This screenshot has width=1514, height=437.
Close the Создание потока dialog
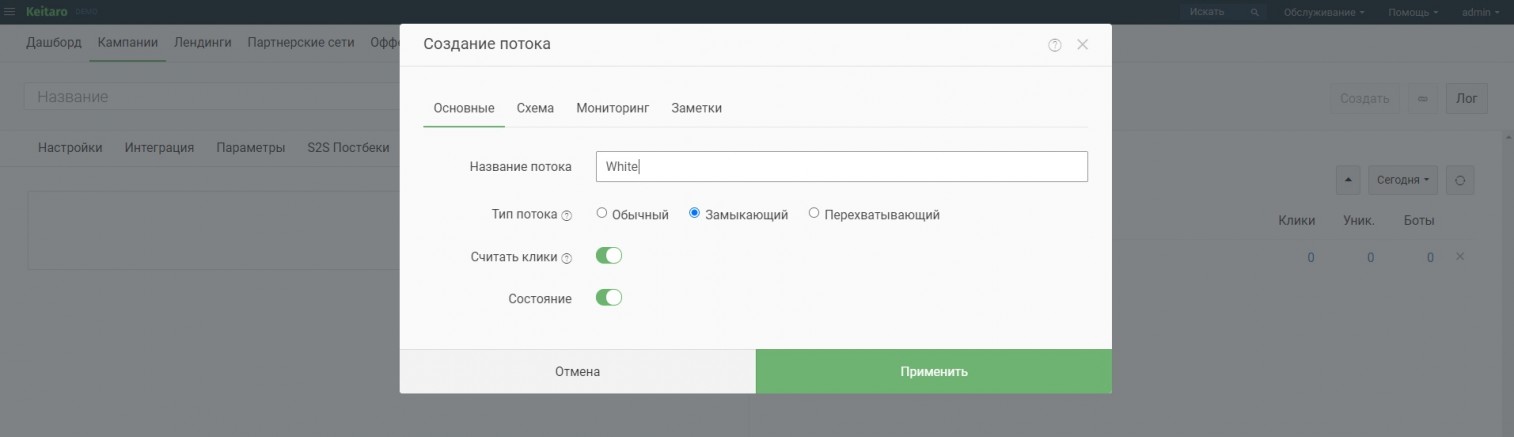(1082, 45)
